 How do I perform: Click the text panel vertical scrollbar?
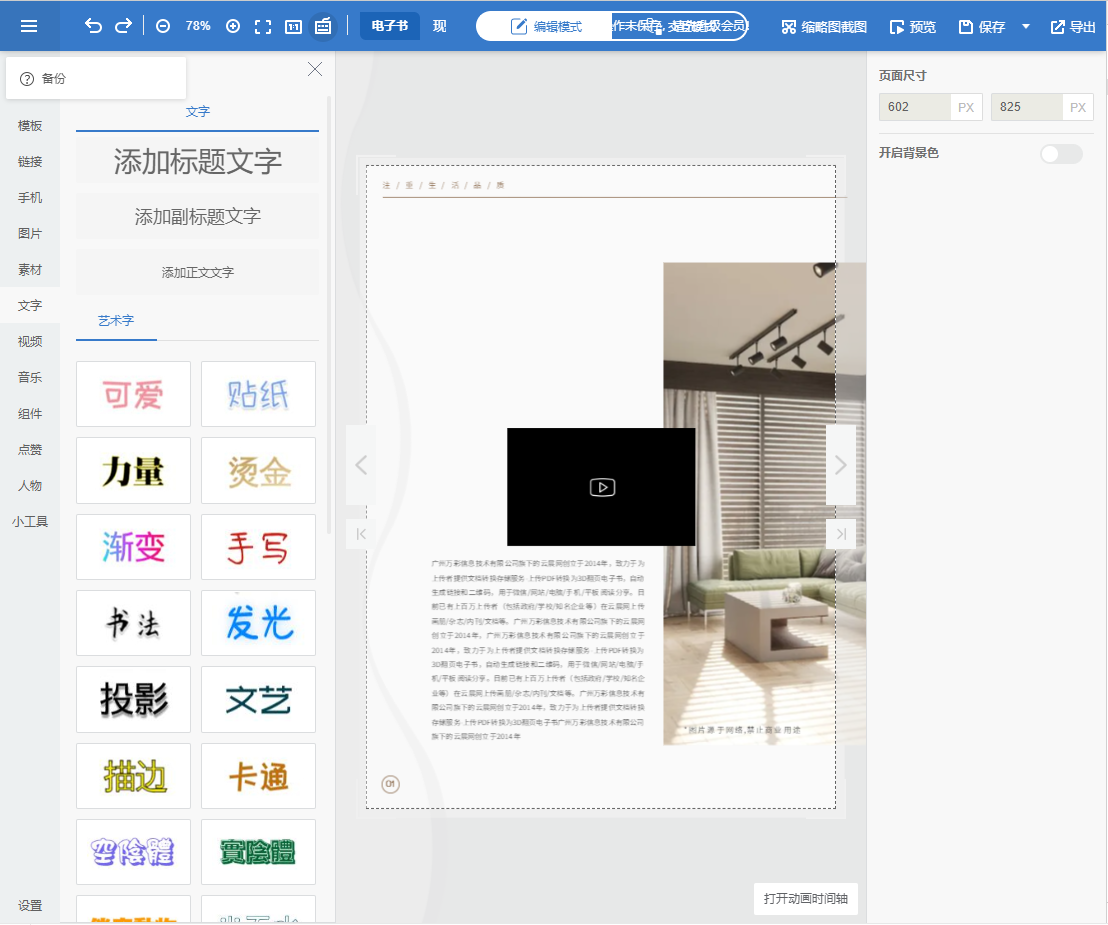pos(329,314)
